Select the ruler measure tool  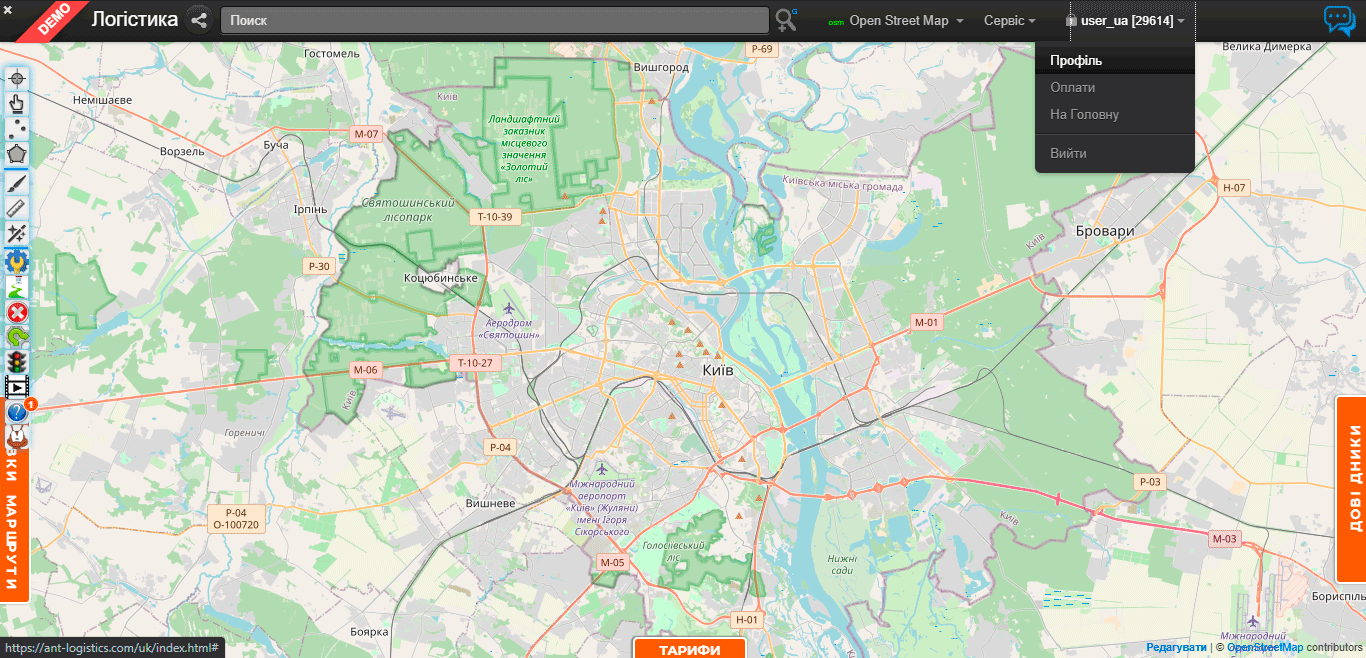coord(17,207)
